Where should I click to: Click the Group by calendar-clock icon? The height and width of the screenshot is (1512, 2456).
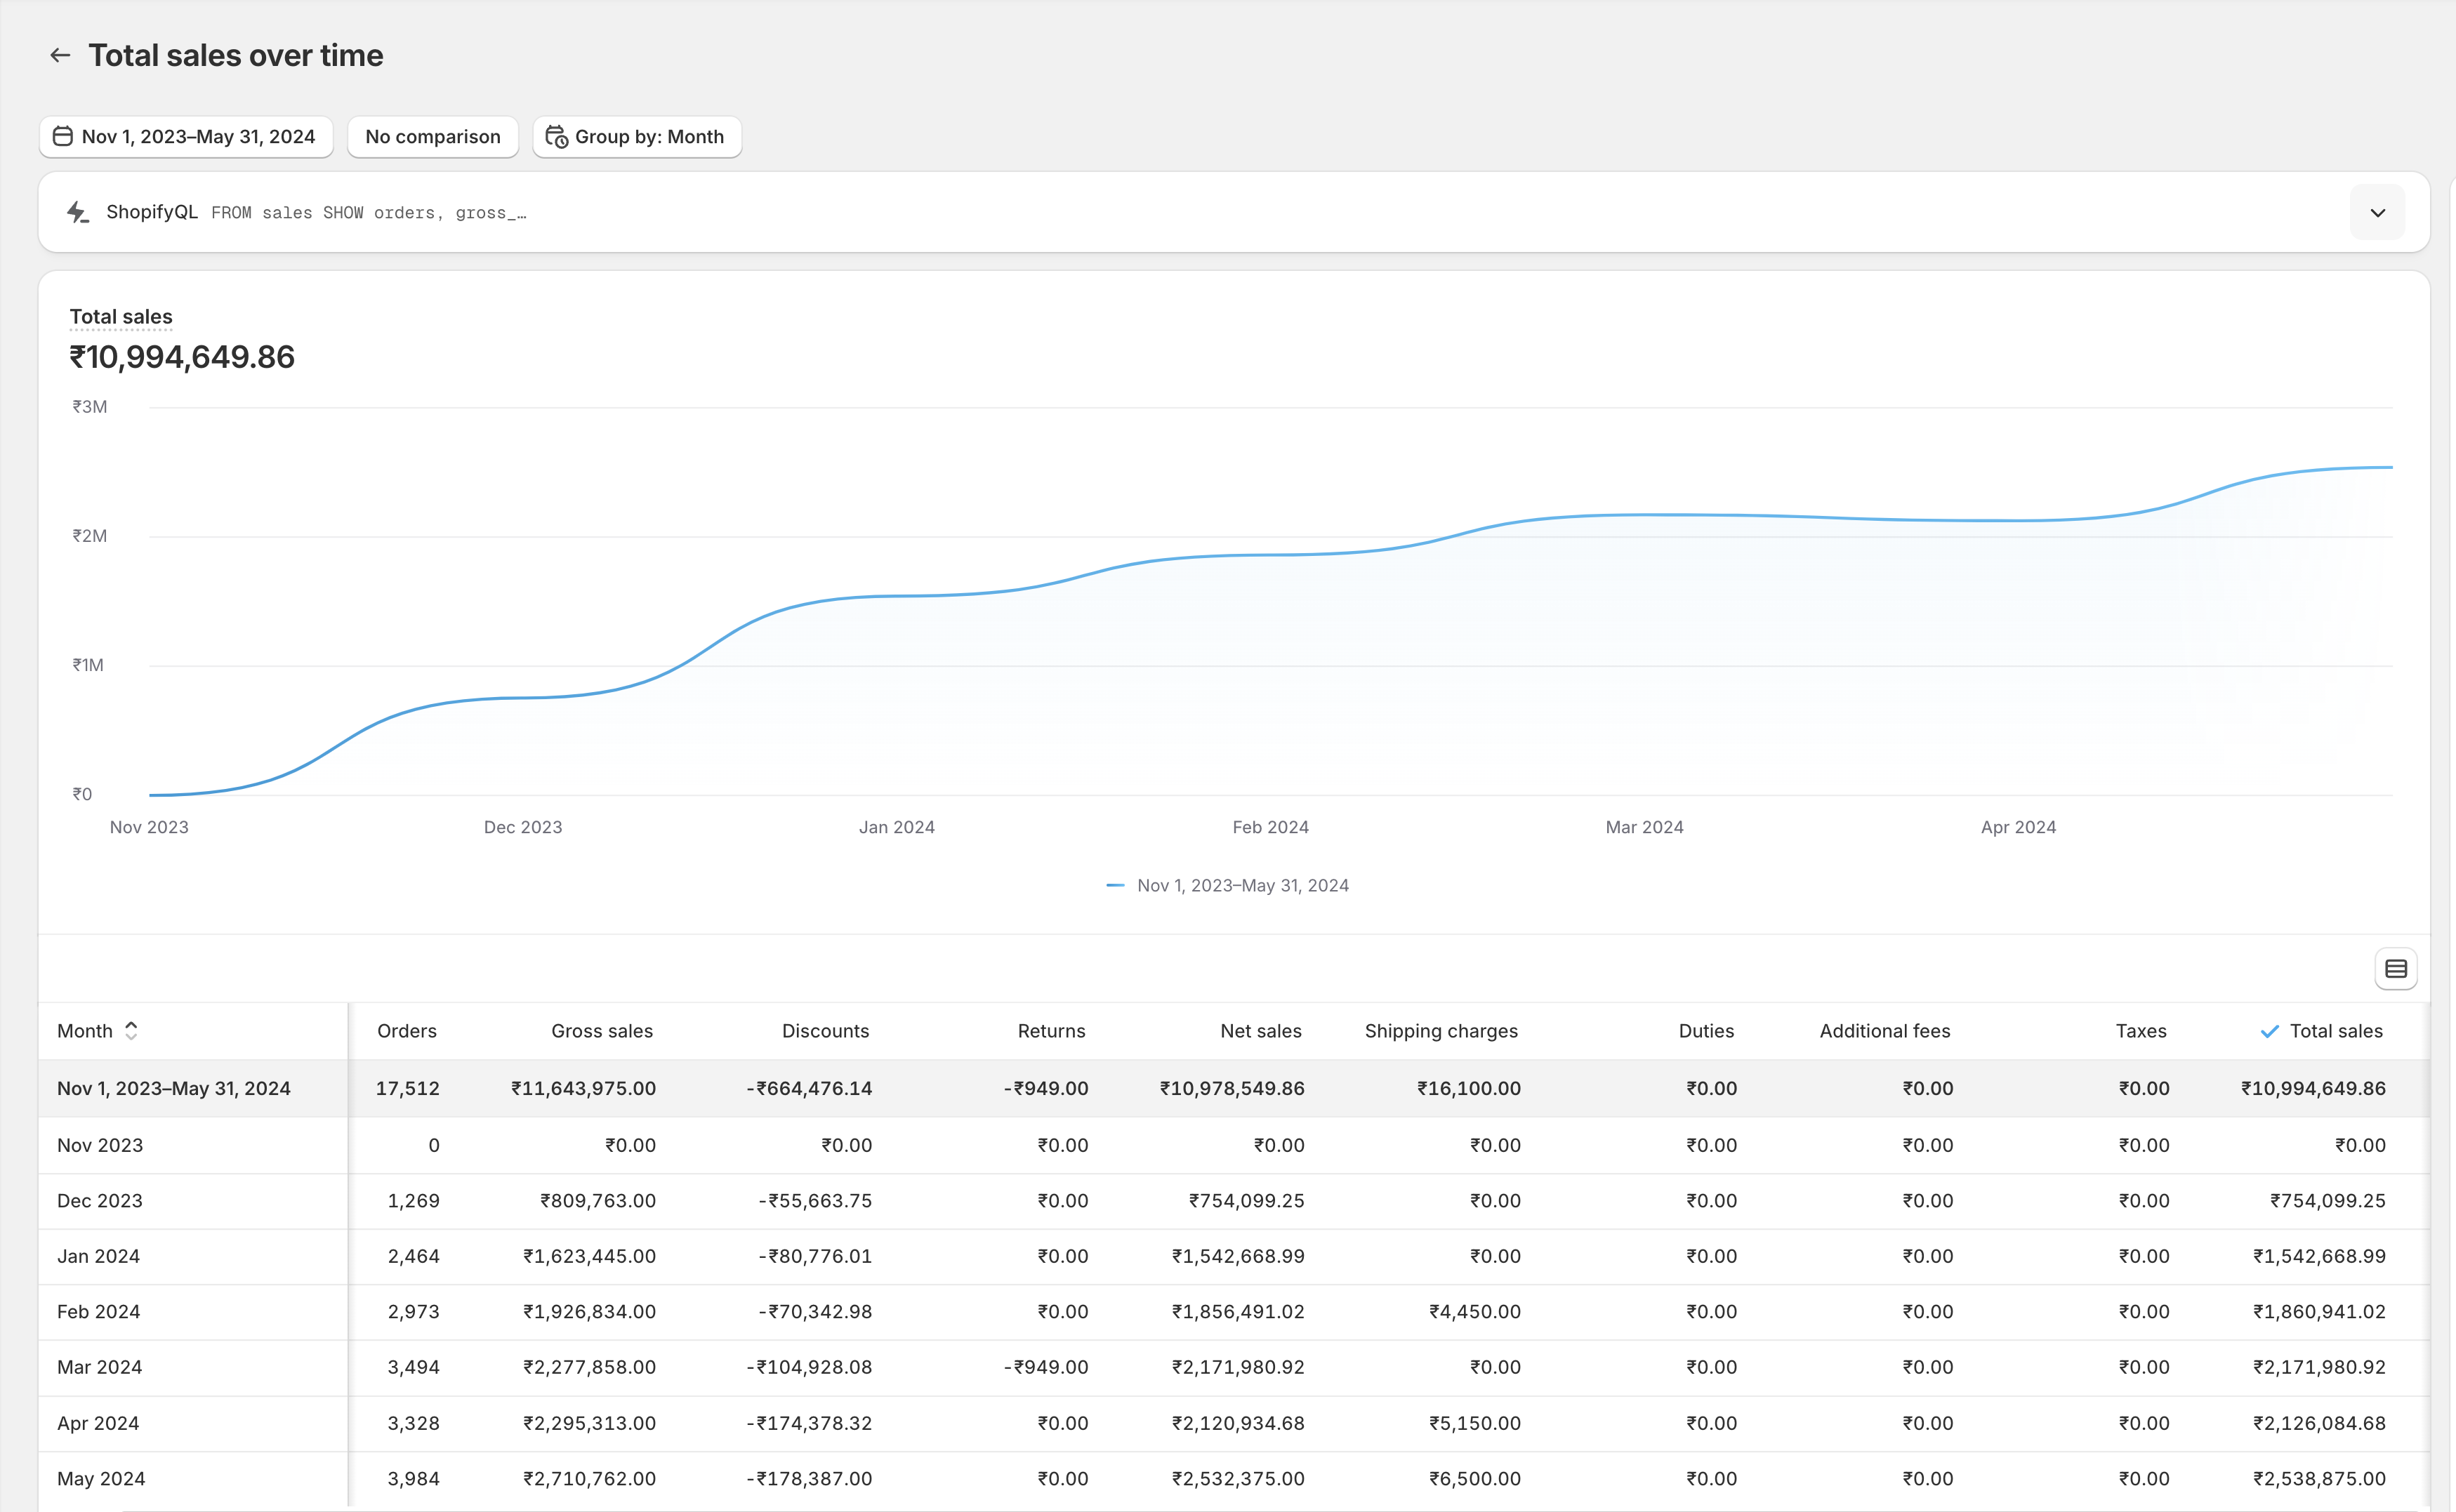556,136
